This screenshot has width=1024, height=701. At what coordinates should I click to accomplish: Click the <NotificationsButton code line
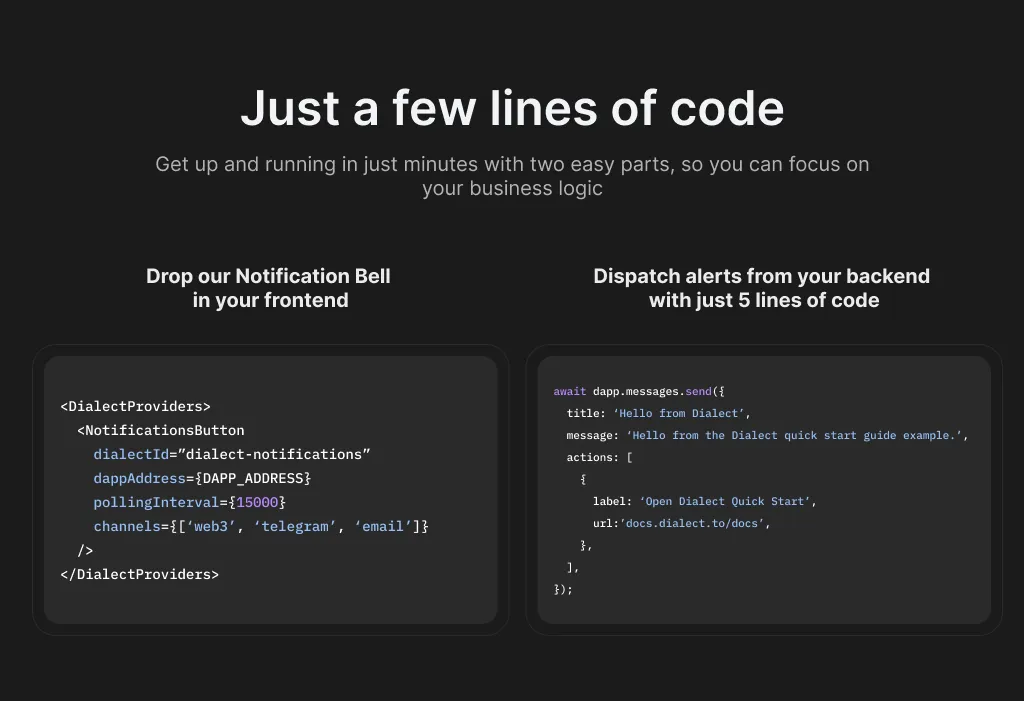161,431
